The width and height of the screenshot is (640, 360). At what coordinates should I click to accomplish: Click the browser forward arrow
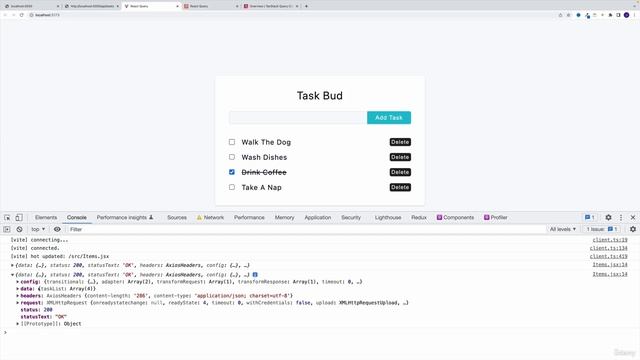(x=13, y=15)
